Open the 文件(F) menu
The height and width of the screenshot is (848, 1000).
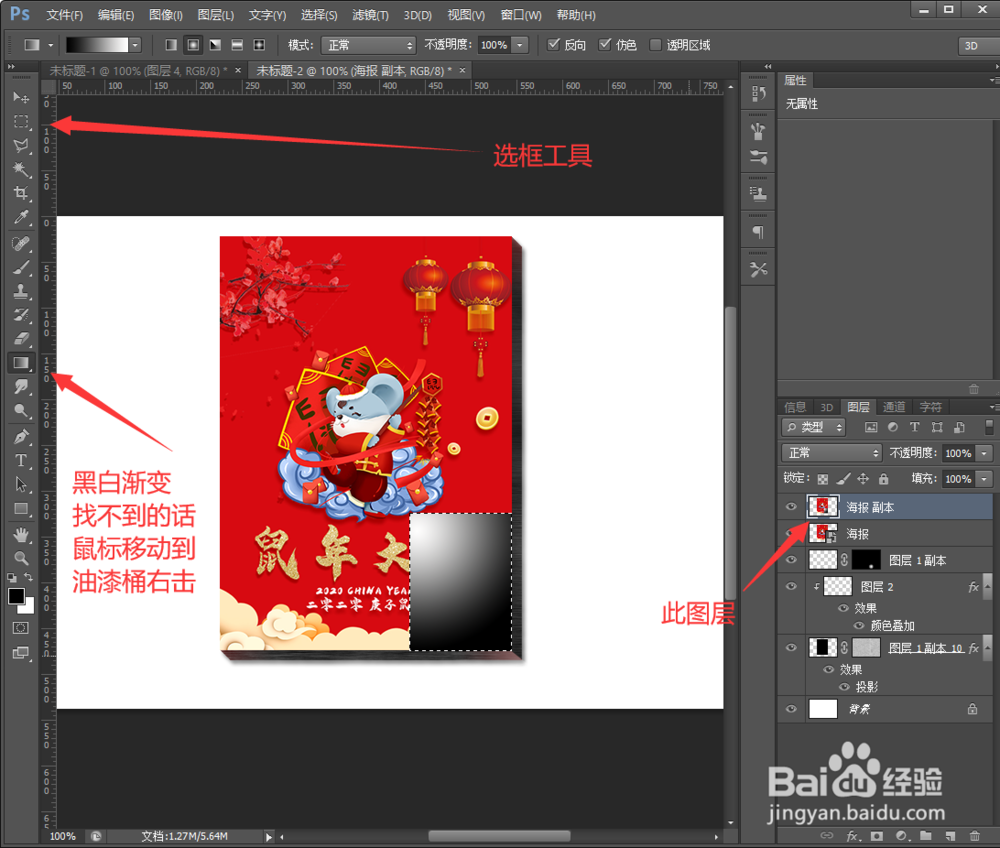[x=64, y=15]
